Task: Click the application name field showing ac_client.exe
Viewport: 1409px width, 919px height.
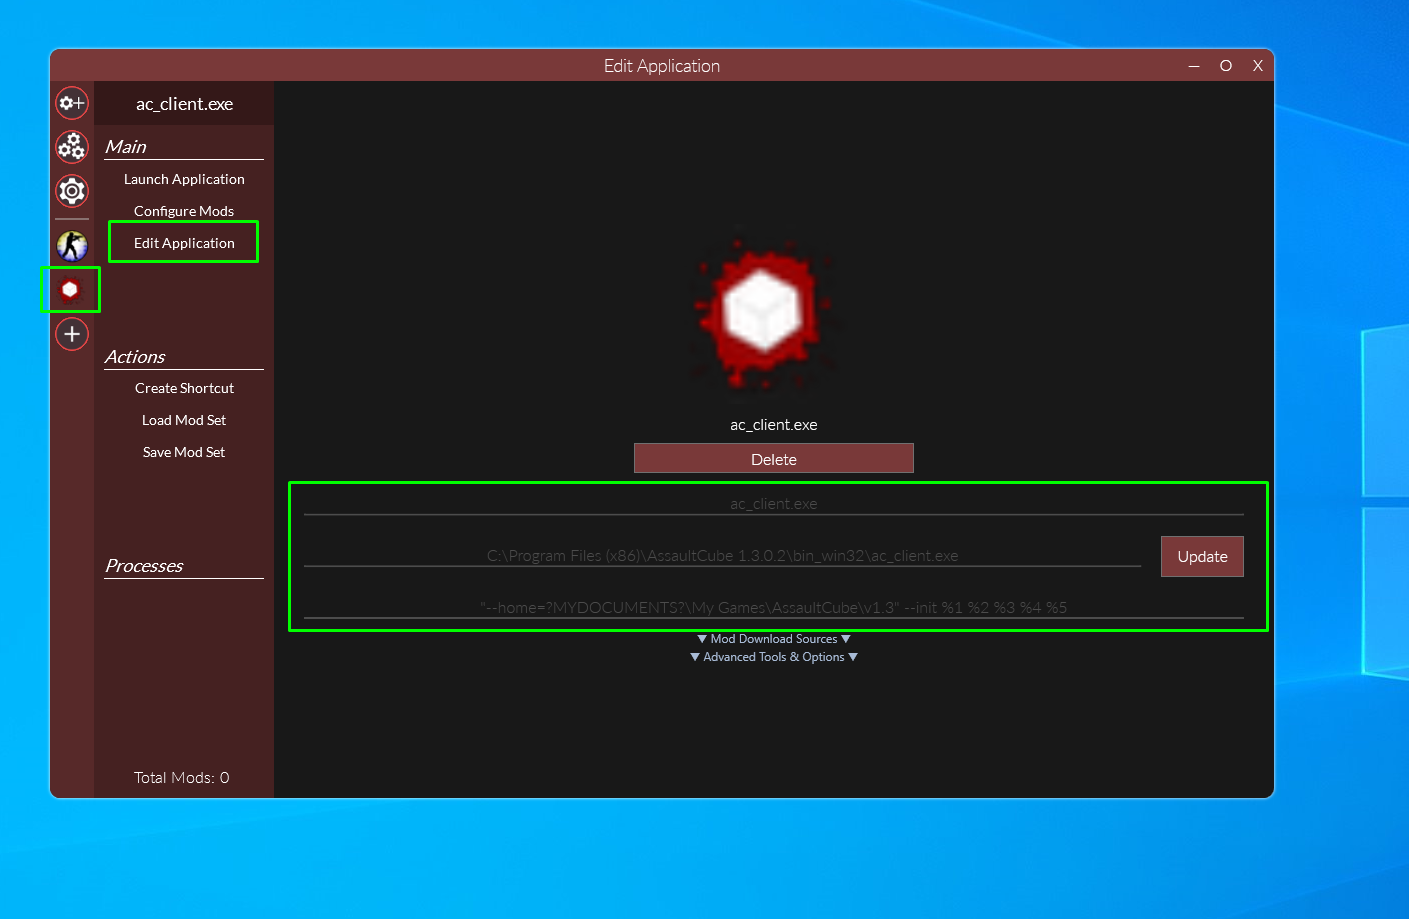Action: click(x=773, y=503)
